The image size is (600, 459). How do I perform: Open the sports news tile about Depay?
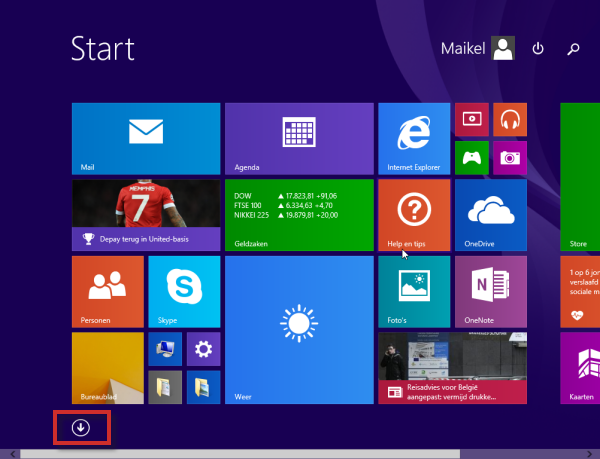pos(146,215)
